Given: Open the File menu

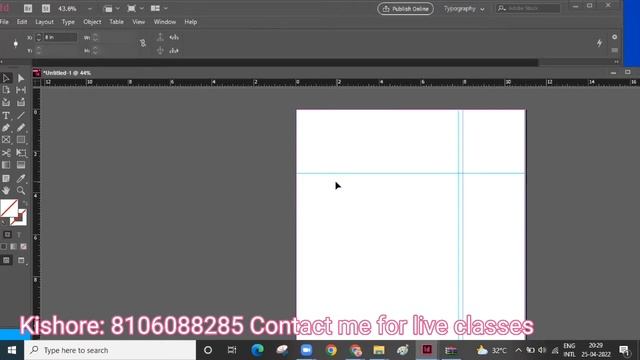Looking at the screenshot, I should 4,22.
